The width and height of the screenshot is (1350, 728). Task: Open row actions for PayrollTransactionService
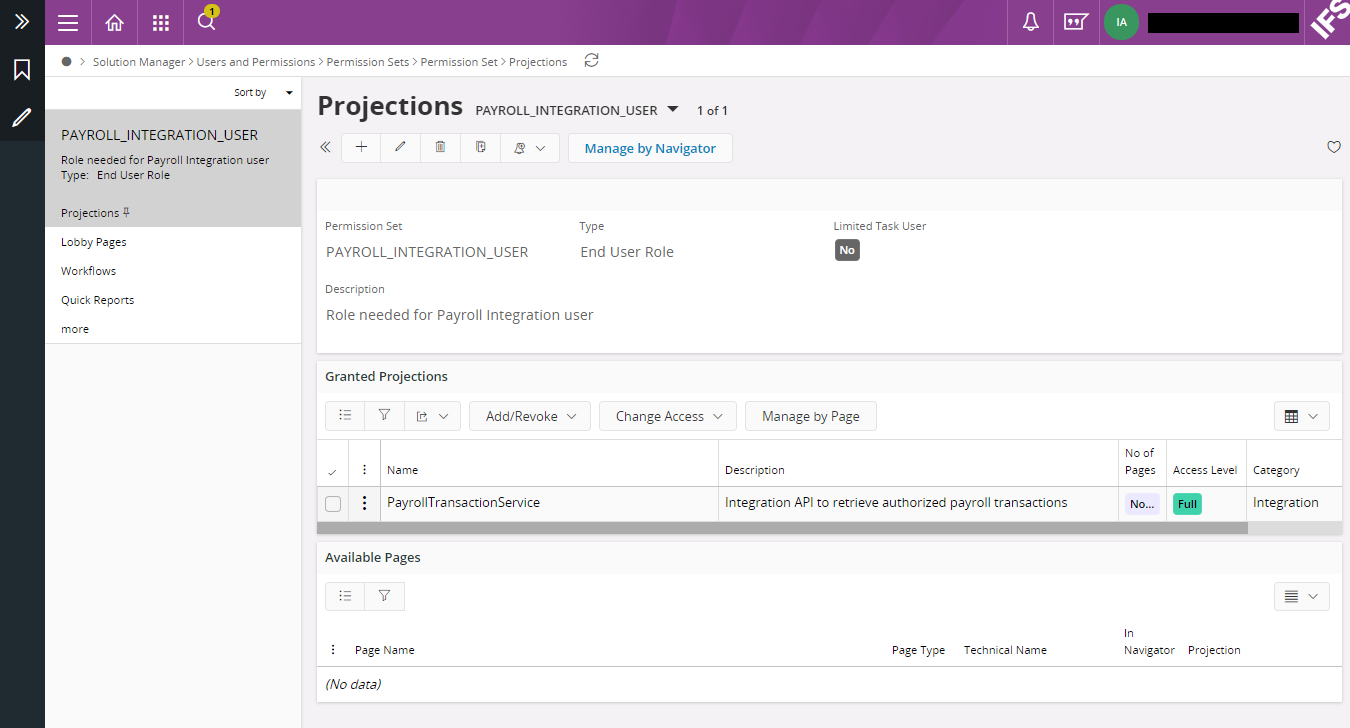365,503
